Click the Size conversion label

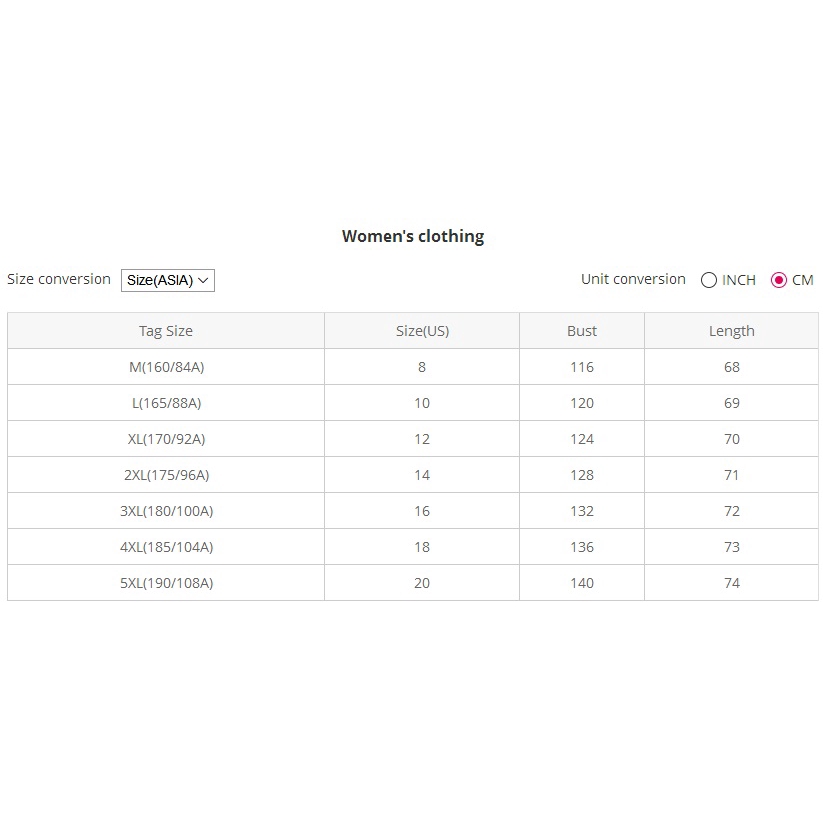(59, 279)
